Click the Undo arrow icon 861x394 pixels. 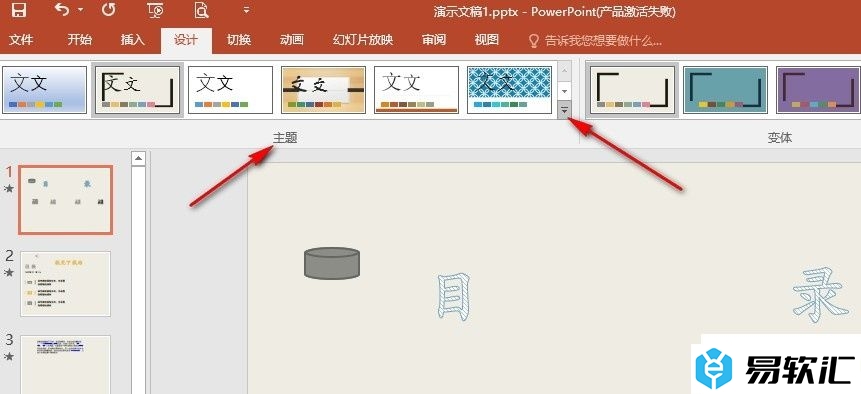click(63, 9)
